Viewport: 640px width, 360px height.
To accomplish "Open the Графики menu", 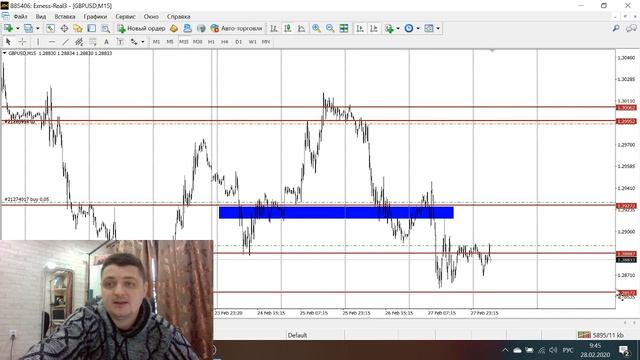I will 95,17.
